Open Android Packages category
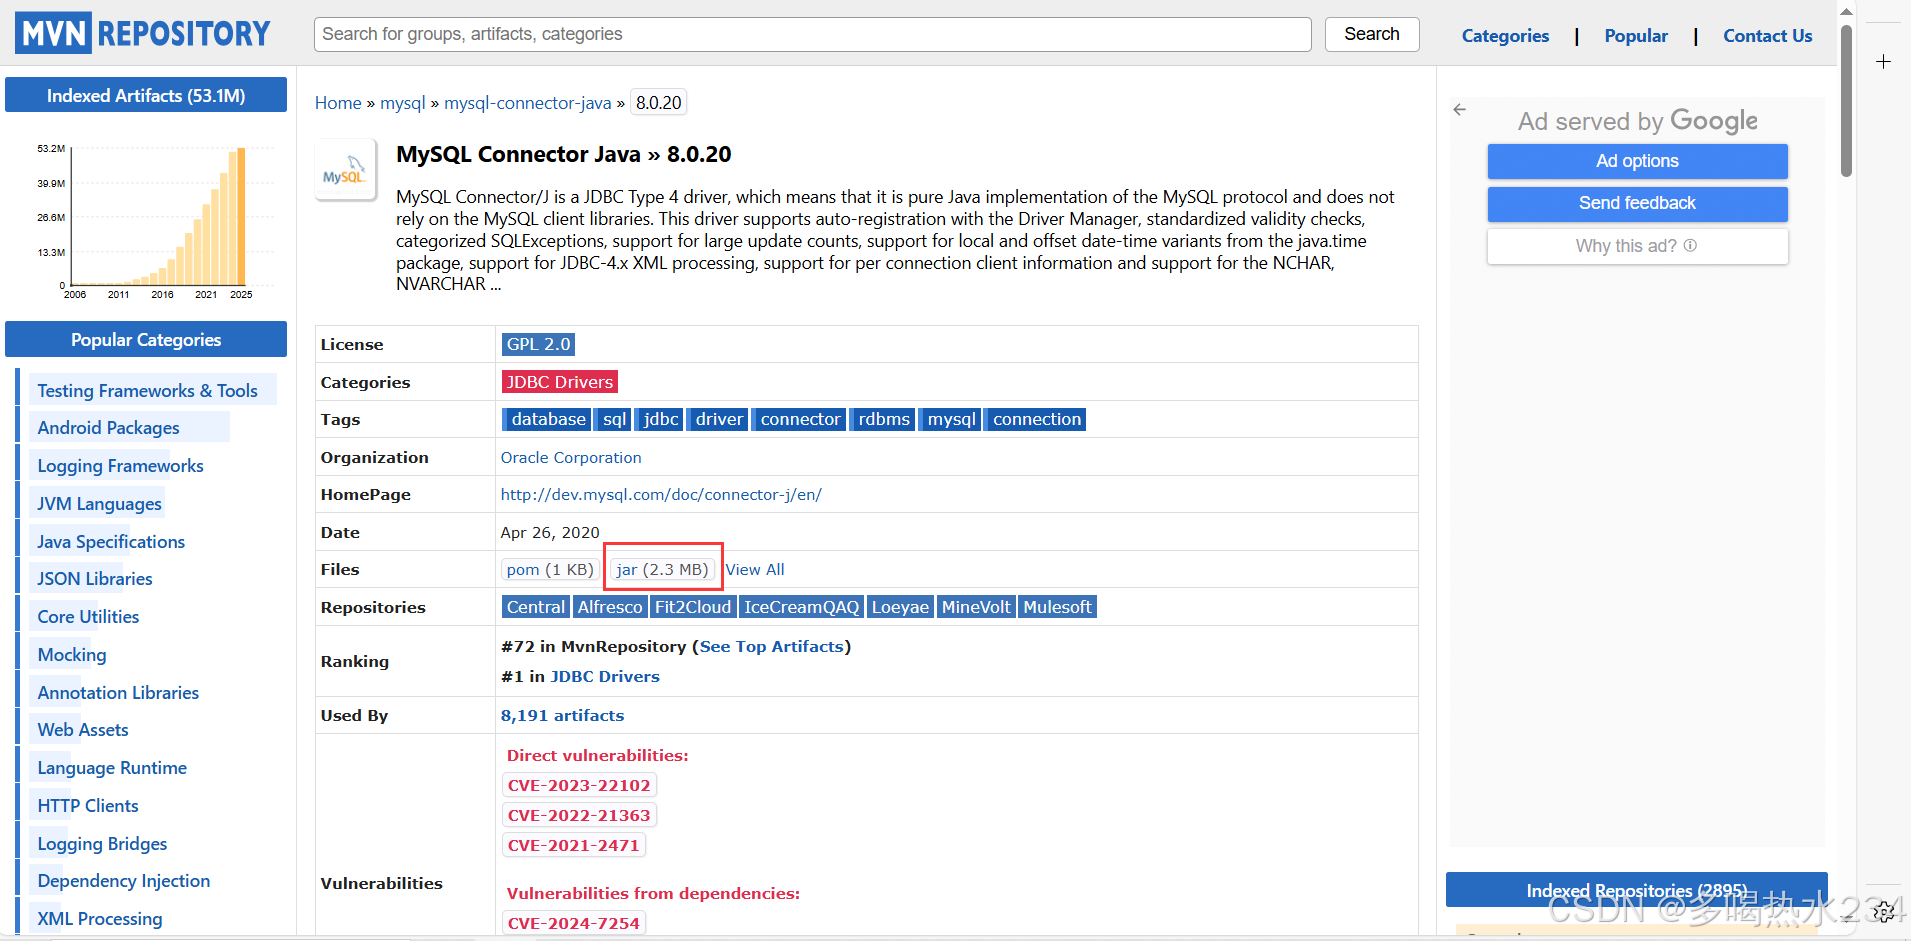1911x941 pixels. click(108, 428)
